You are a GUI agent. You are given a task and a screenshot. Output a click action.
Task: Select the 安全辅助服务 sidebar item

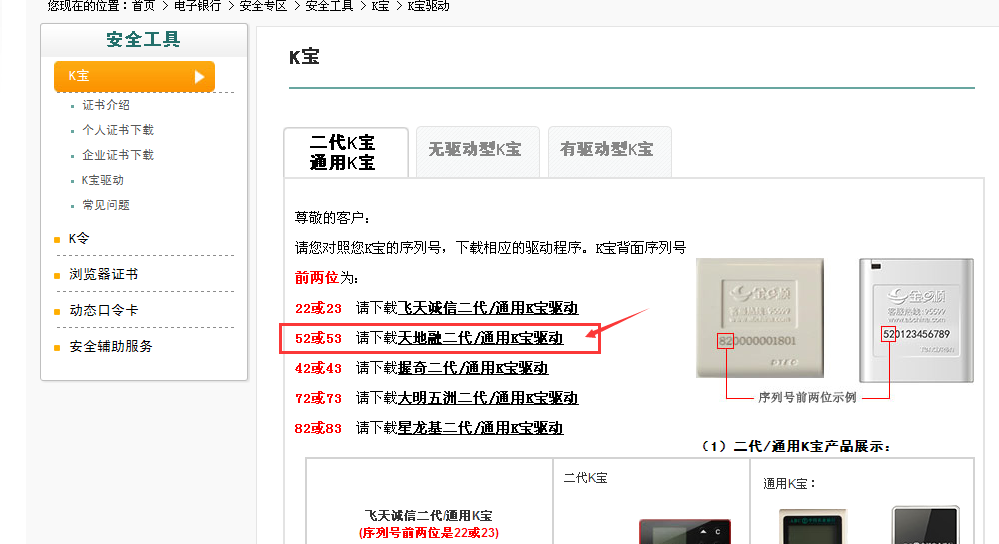tap(111, 347)
